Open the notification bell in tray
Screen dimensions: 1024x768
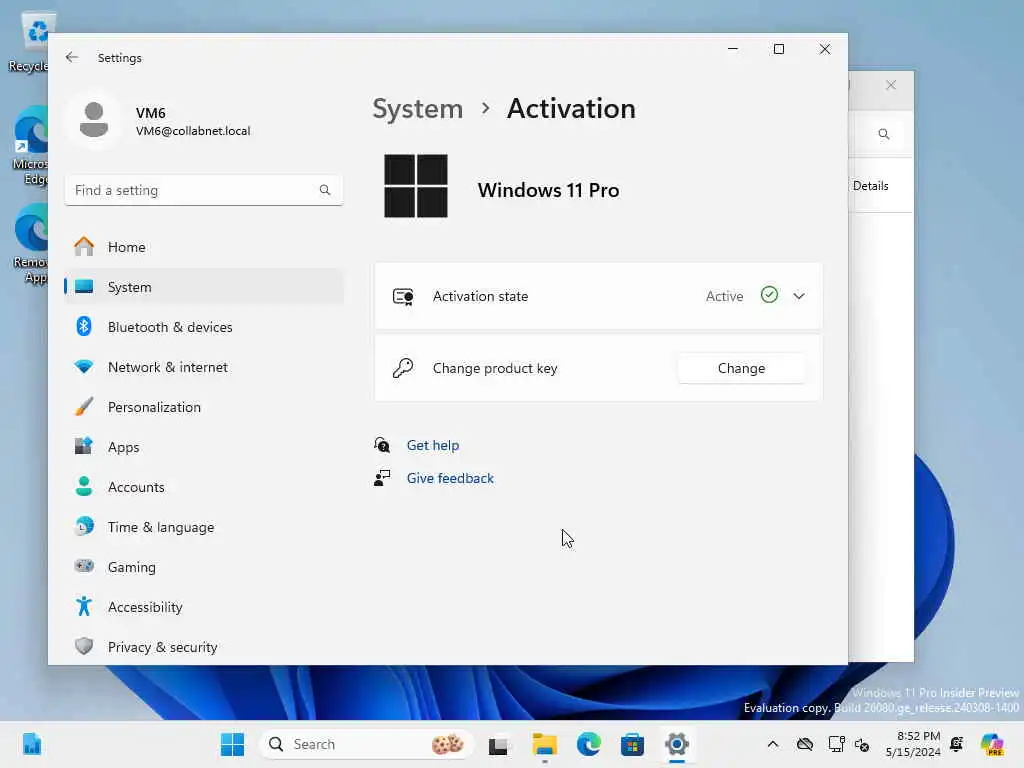click(x=957, y=744)
